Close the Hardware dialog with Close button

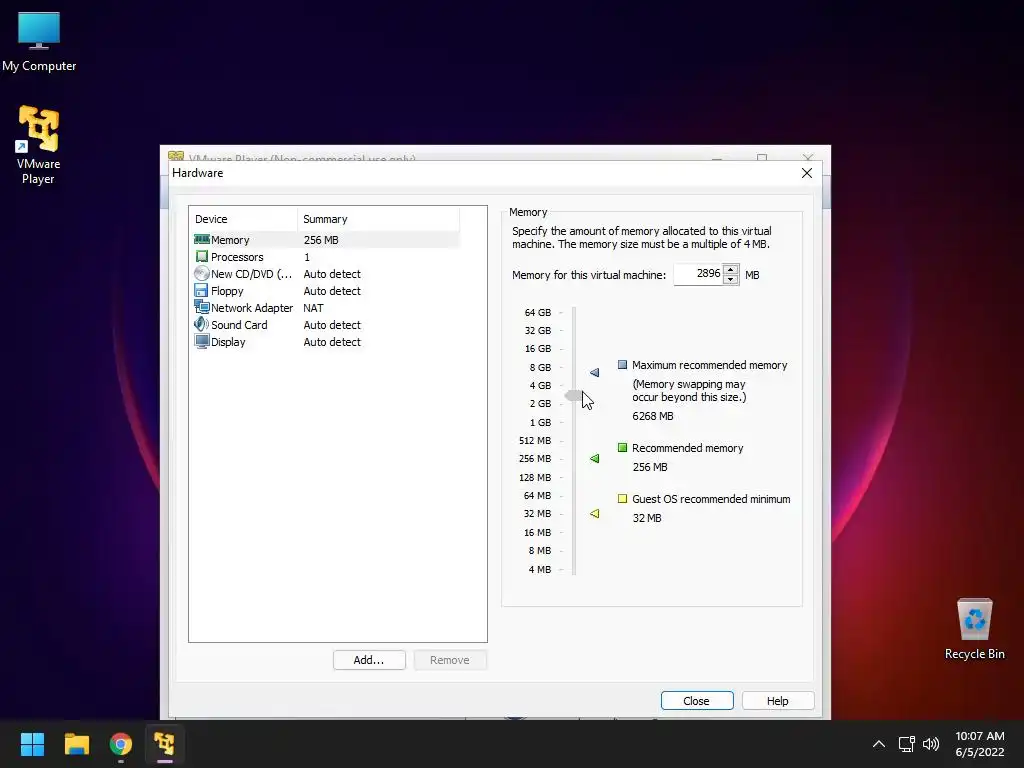pos(697,701)
